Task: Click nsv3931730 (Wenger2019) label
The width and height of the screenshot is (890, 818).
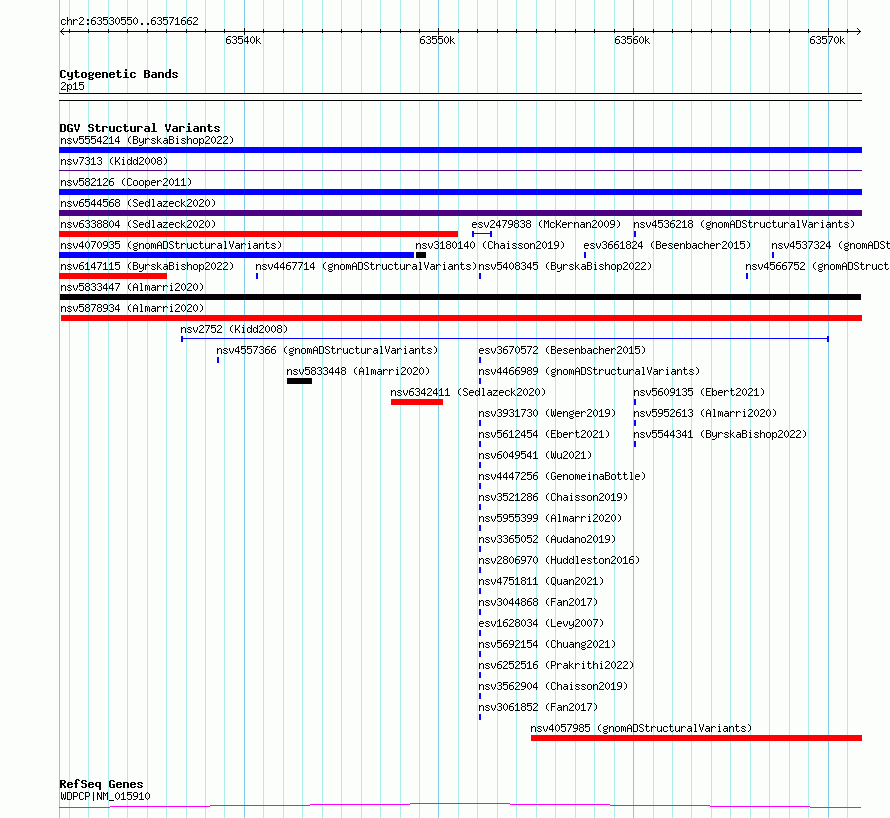Action: tap(547, 413)
